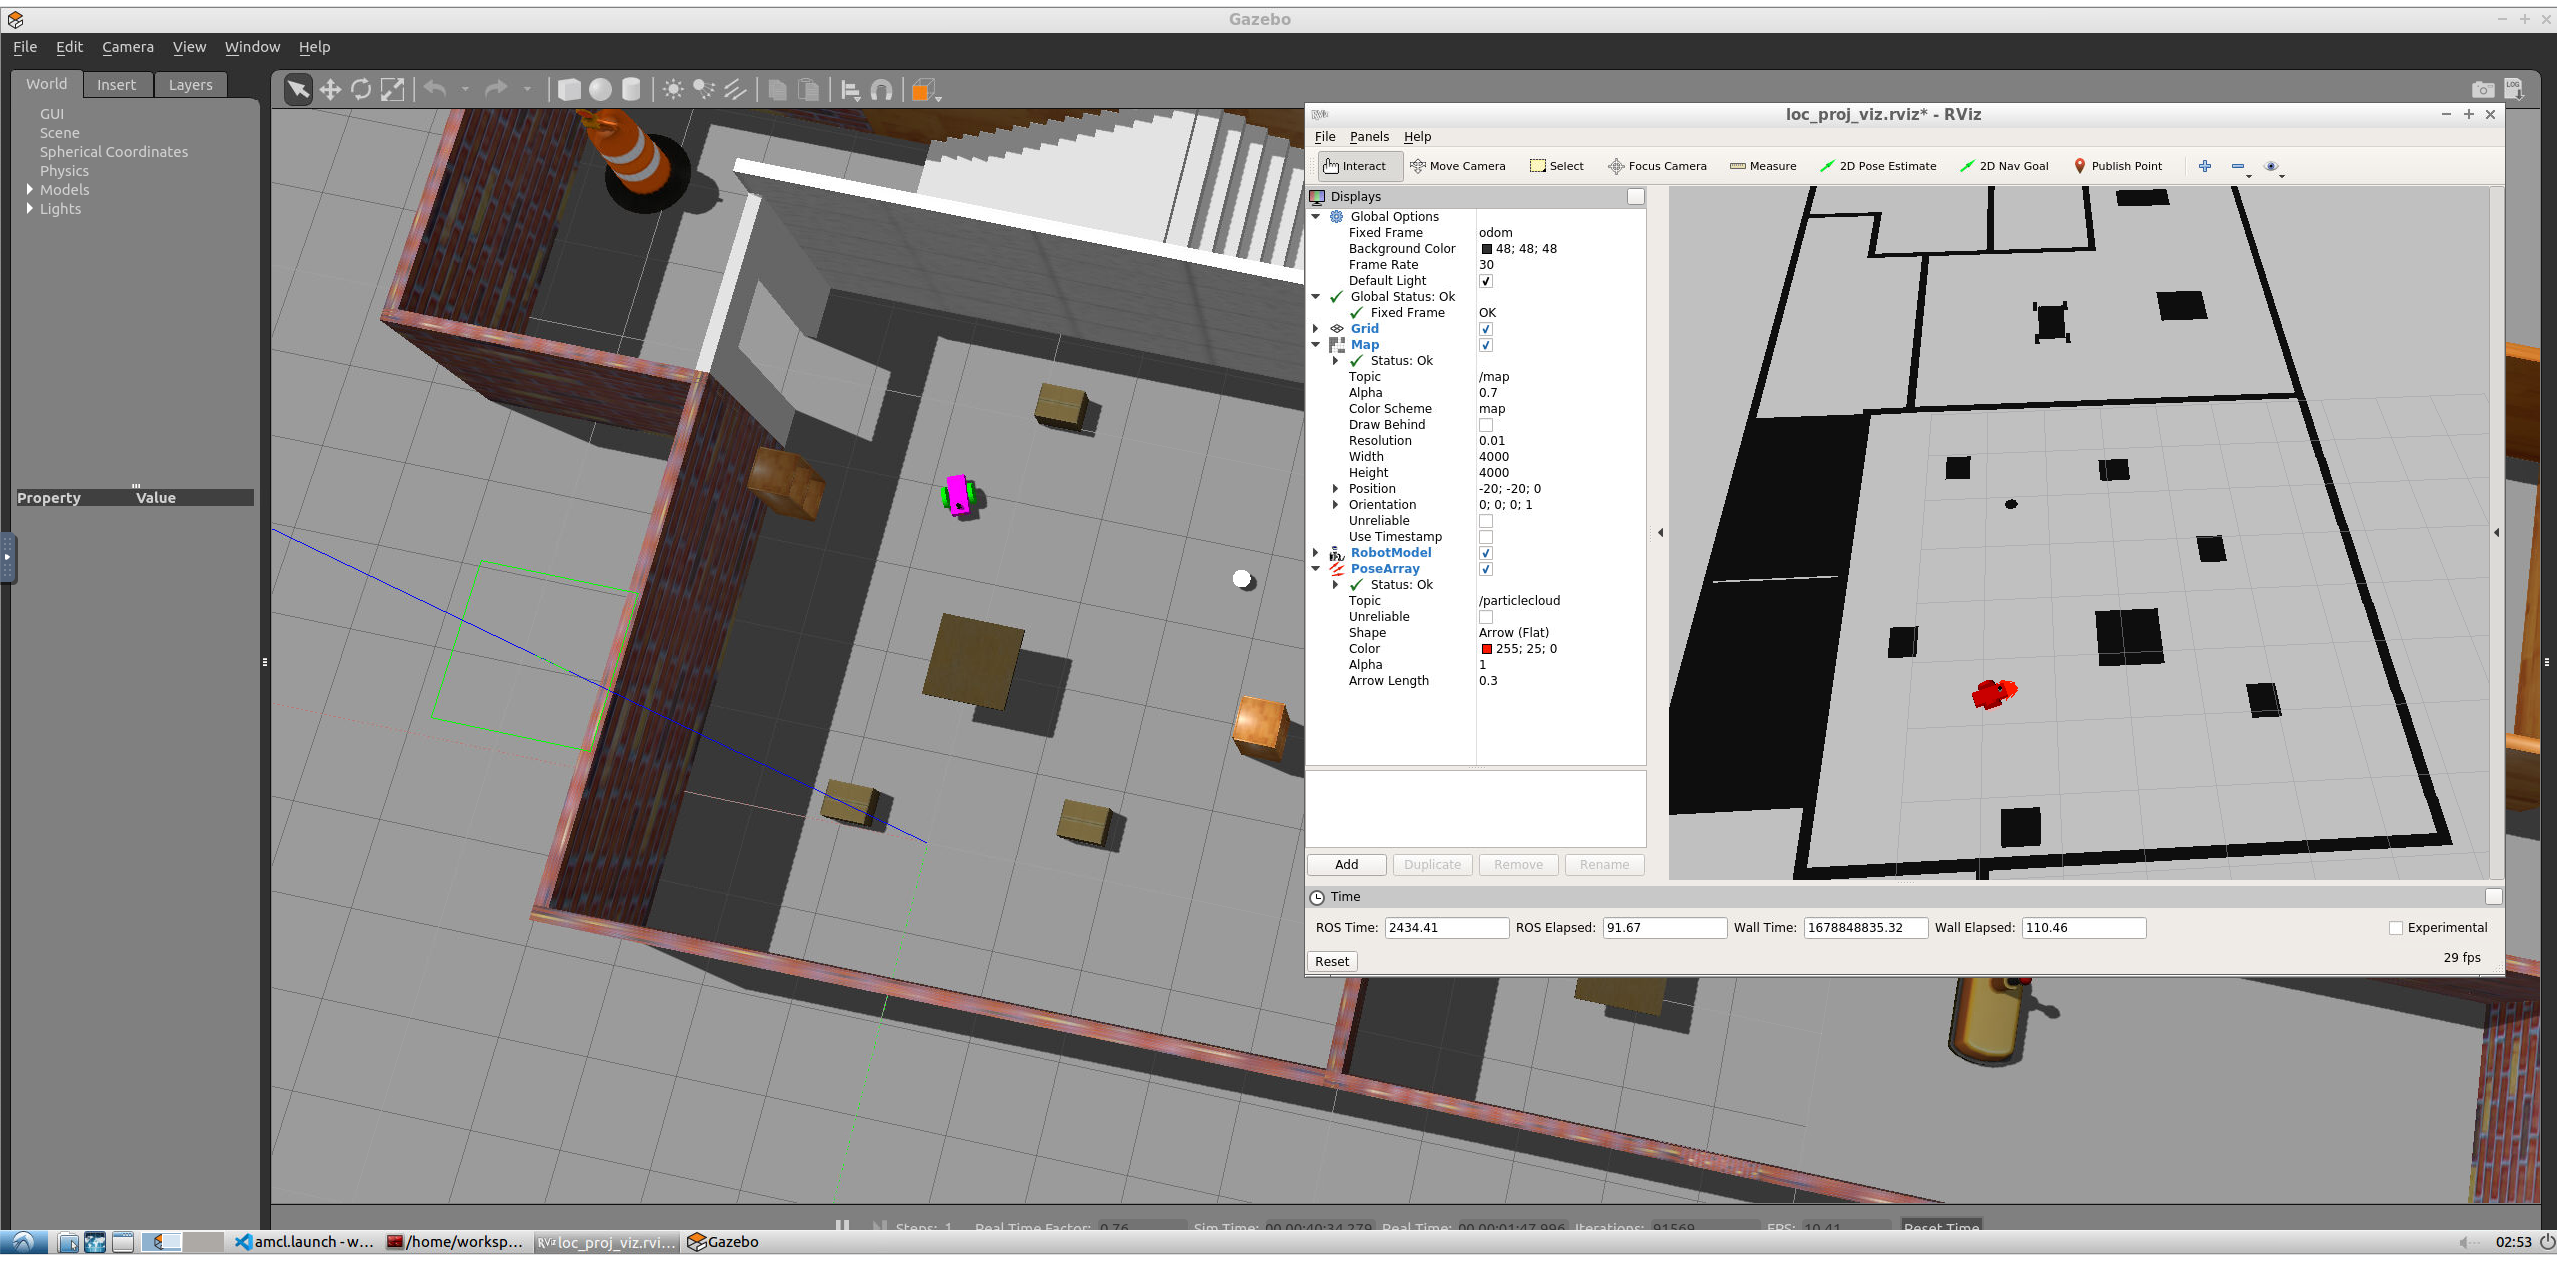Activate the Translate mode tool in Gazebo
2557x1261 pixels.
[x=330, y=90]
